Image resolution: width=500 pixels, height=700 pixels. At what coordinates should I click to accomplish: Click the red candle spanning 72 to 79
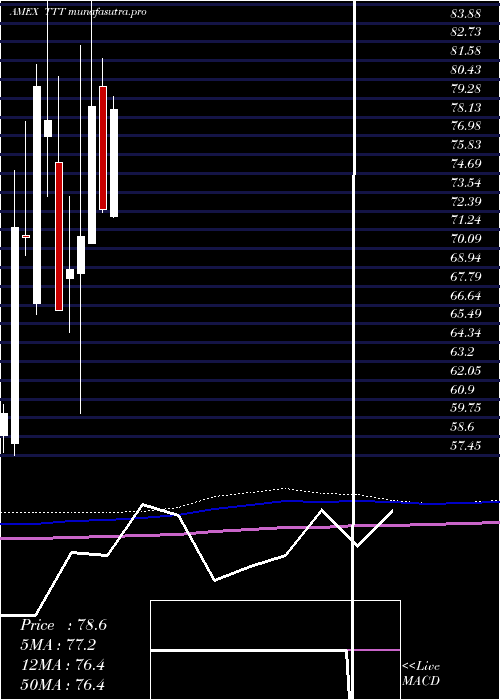(103, 148)
